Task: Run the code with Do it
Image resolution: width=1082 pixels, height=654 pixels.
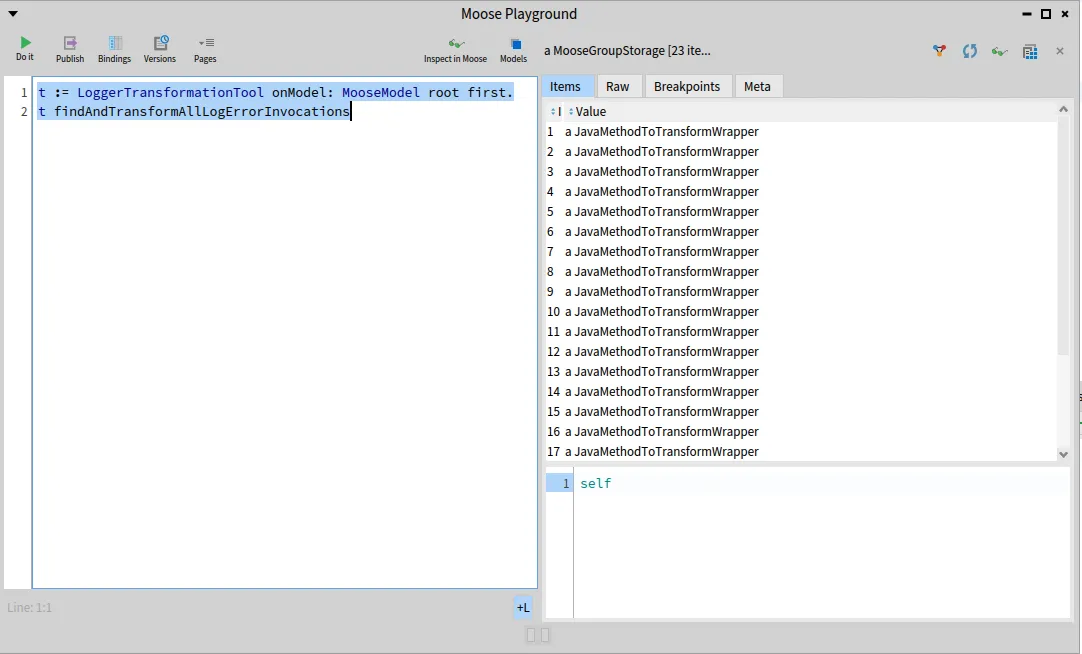Action: [25, 48]
